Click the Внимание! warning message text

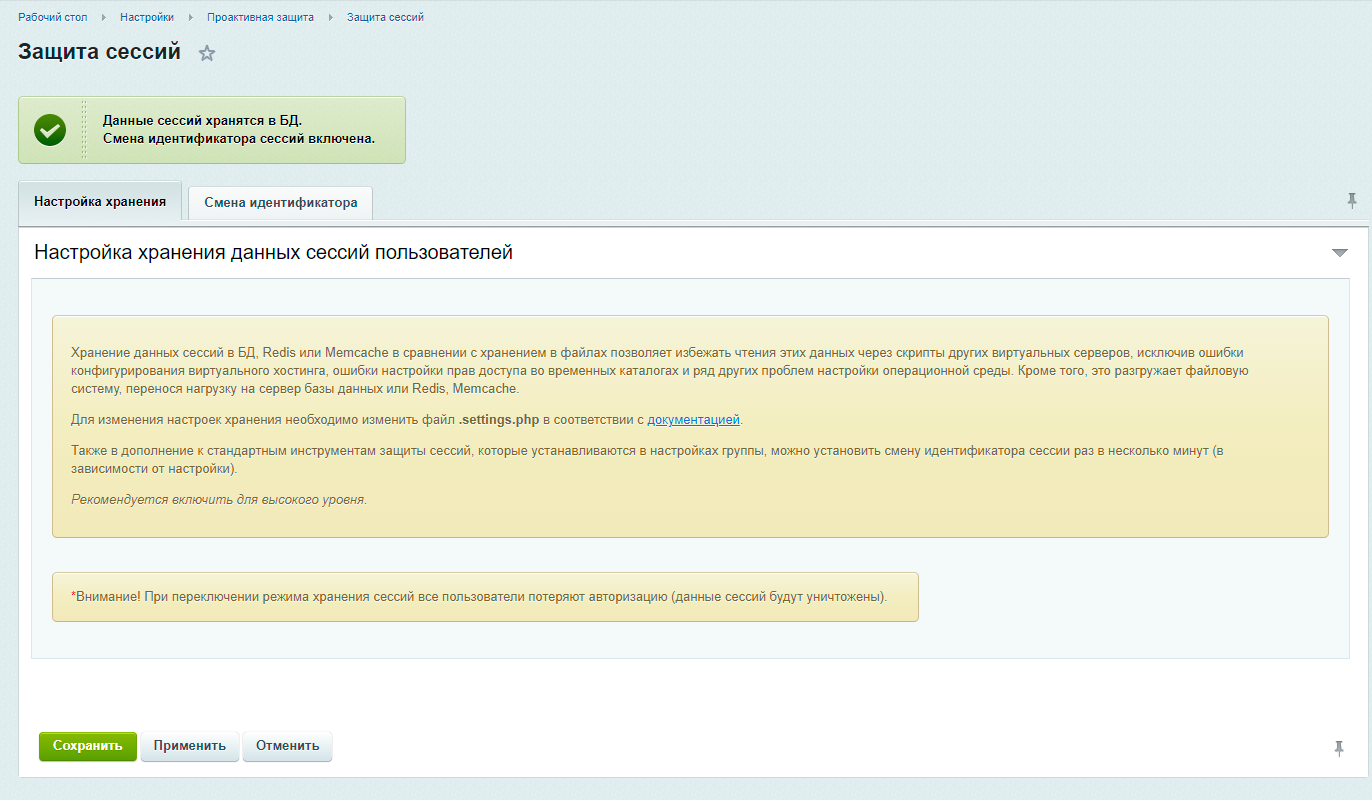click(x=479, y=597)
